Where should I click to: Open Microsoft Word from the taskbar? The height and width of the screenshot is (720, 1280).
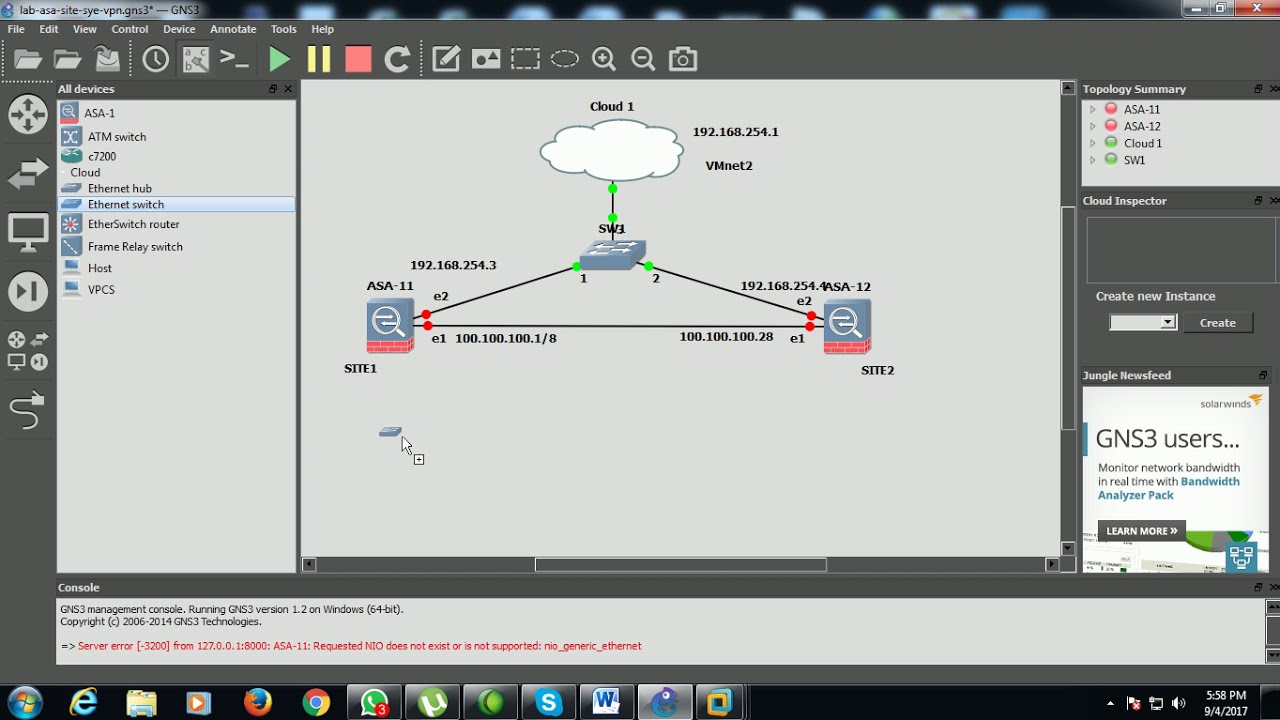(606, 703)
